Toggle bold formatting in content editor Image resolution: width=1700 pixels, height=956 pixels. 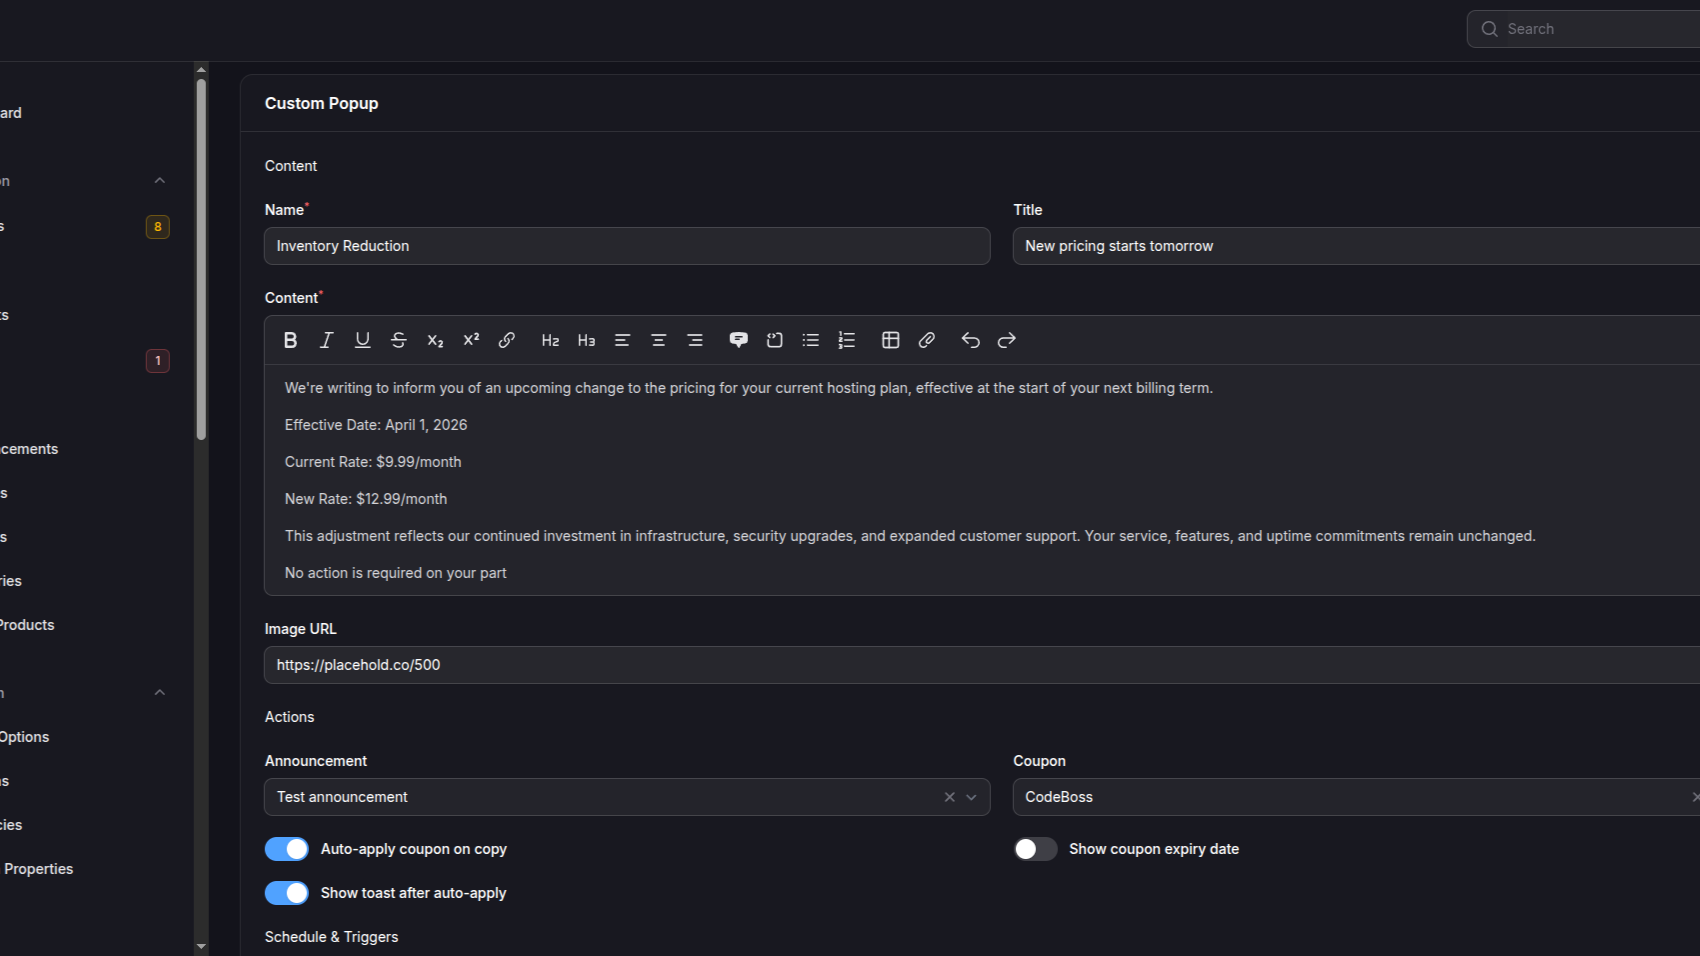click(x=290, y=340)
